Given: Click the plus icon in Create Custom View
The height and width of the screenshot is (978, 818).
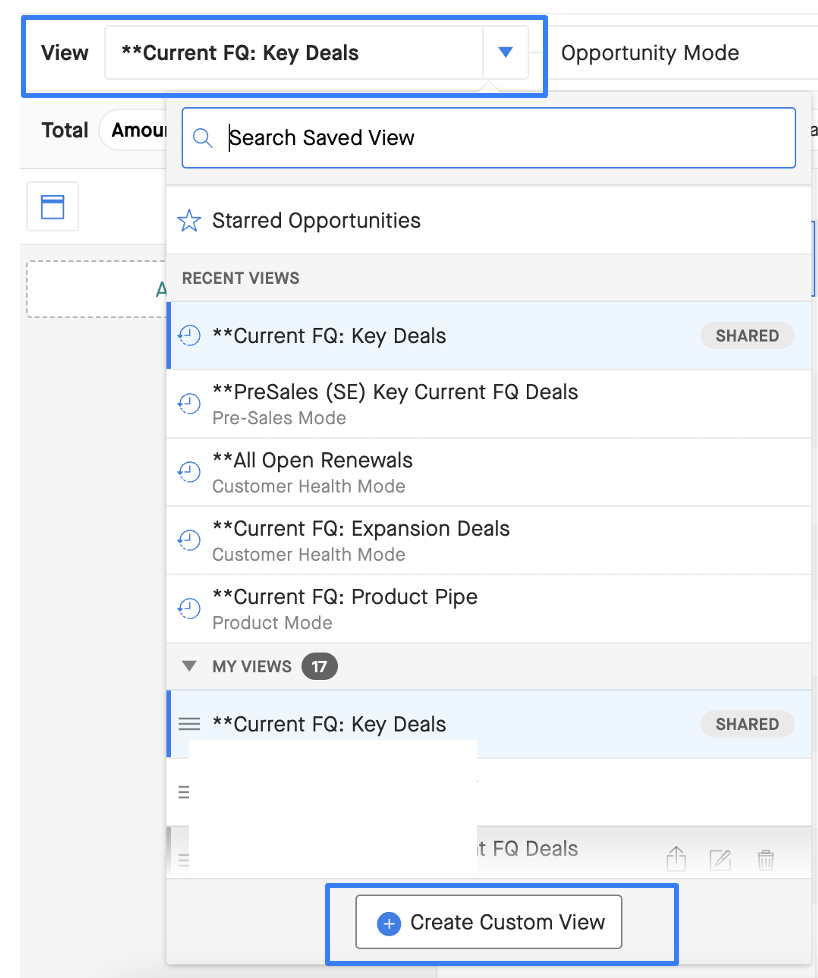Looking at the screenshot, I should (x=389, y=922).
